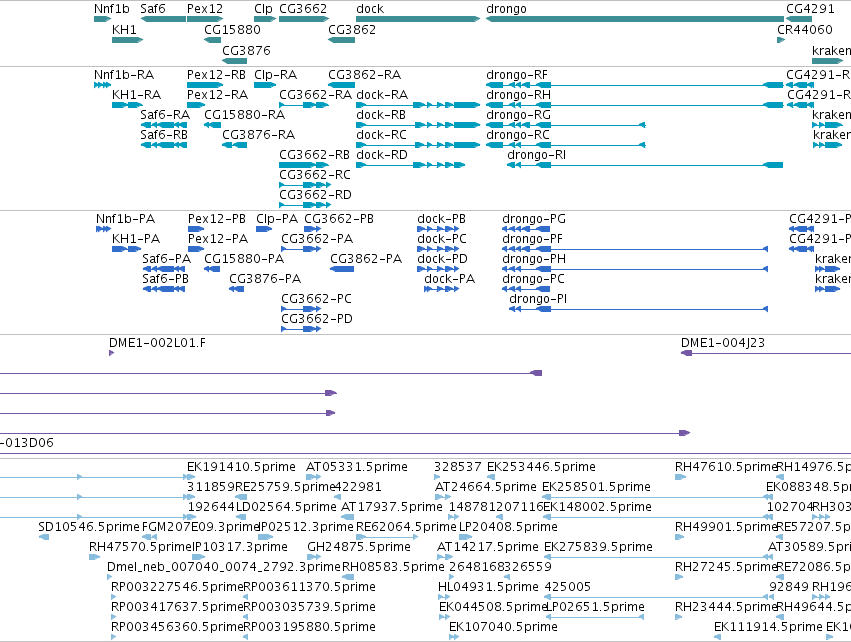
Task: Click the Nnf1b gene label
Action: (x=112, y=9)
